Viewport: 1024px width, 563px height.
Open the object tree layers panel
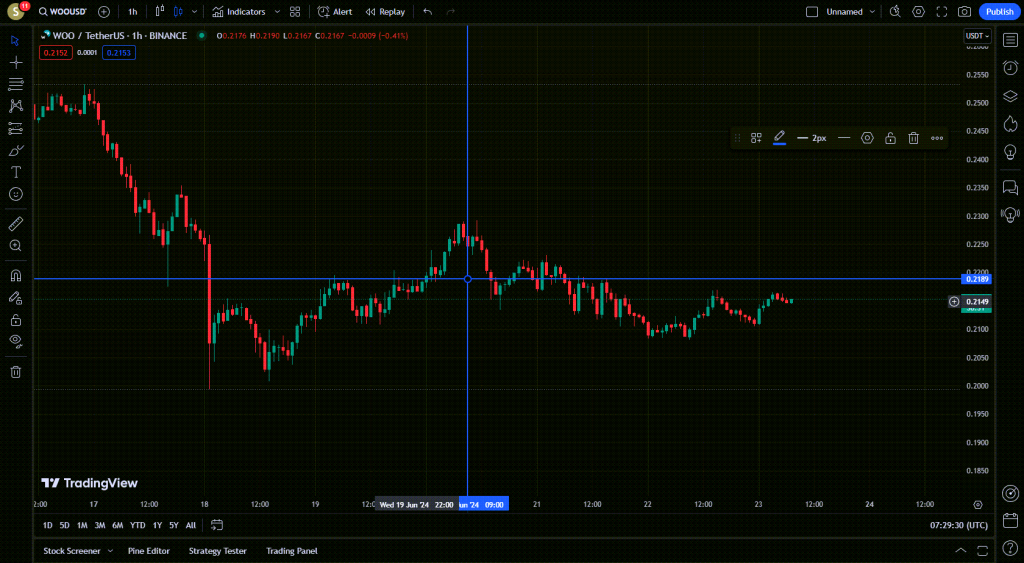coord(1010,96)
